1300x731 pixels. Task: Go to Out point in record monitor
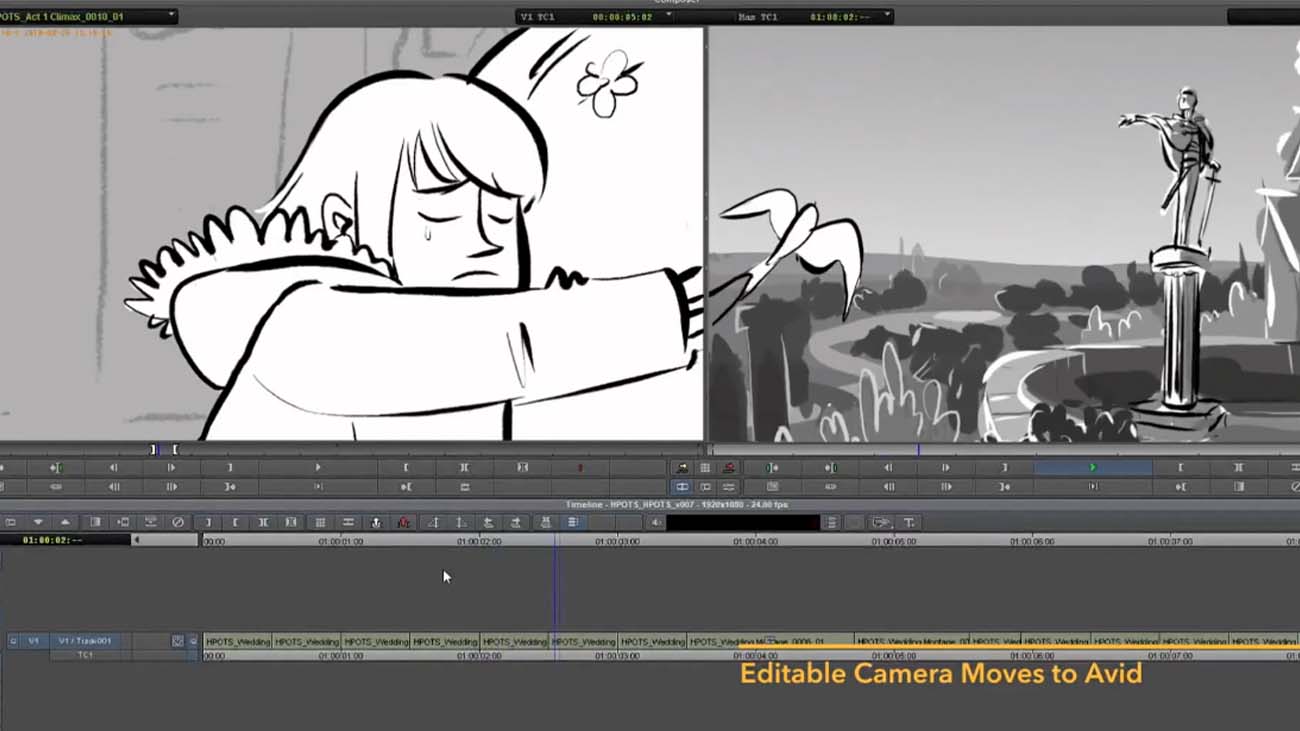click(1004, 487)
